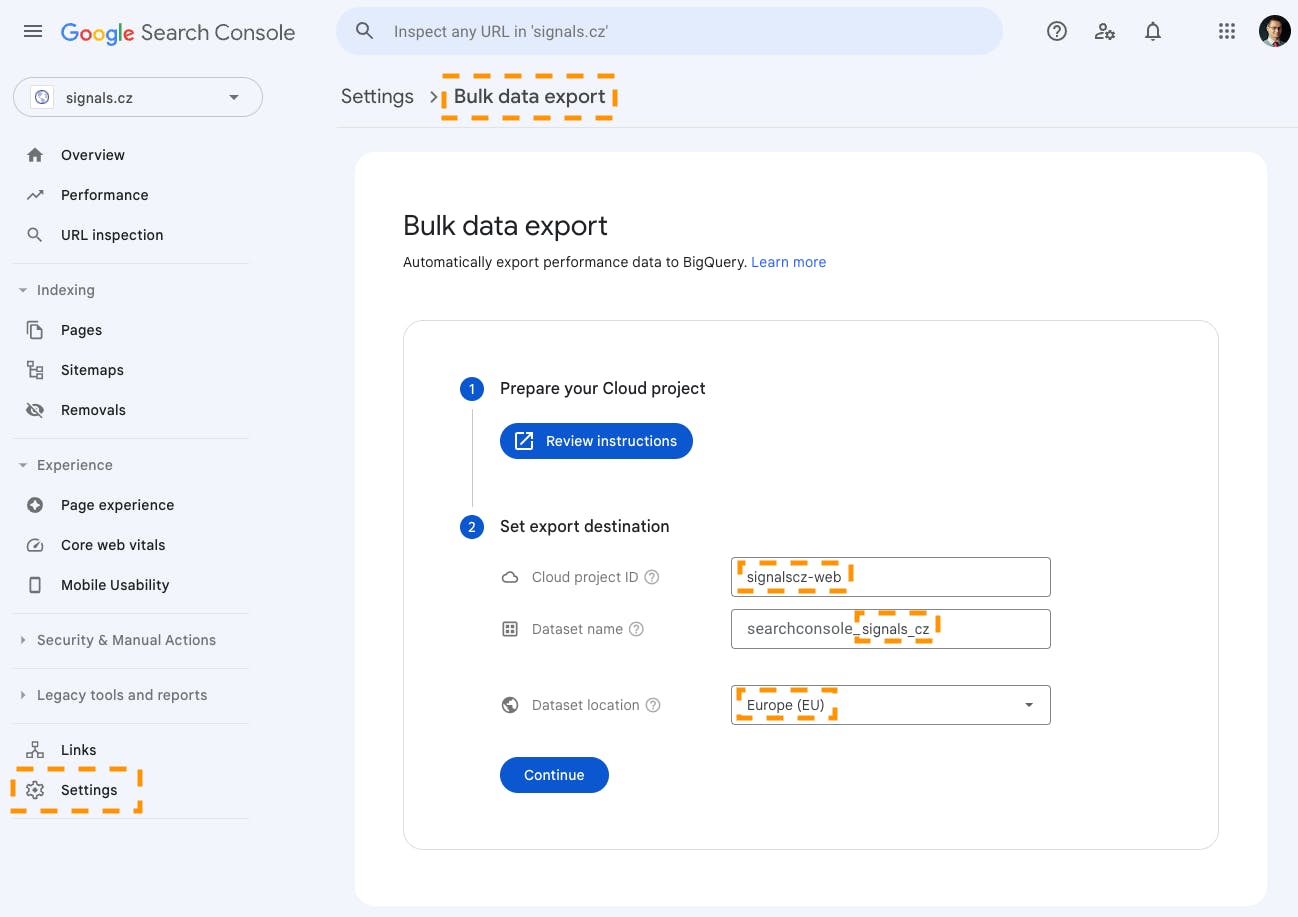Expand Security & Manual Actions section

click(x=23, y=640)
